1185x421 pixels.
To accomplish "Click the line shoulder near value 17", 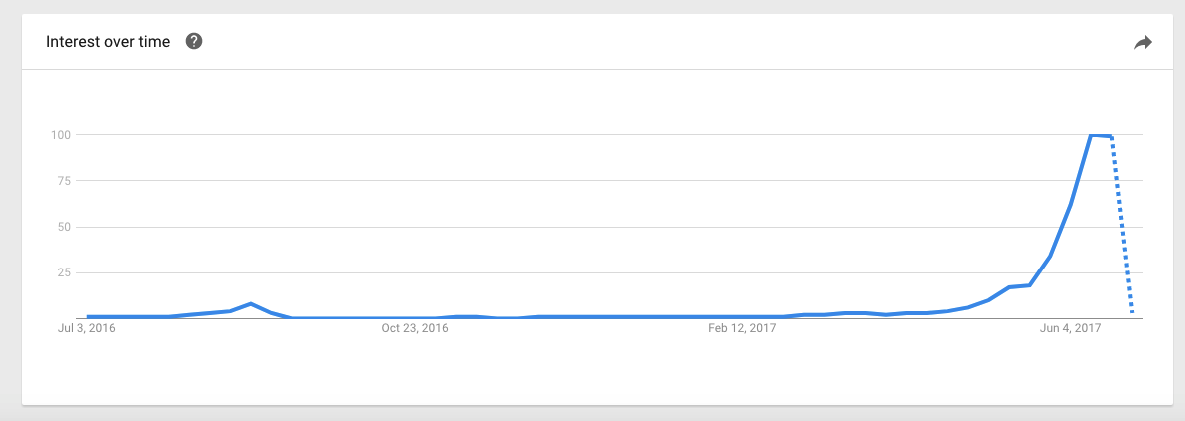I will click(1019, 286).
